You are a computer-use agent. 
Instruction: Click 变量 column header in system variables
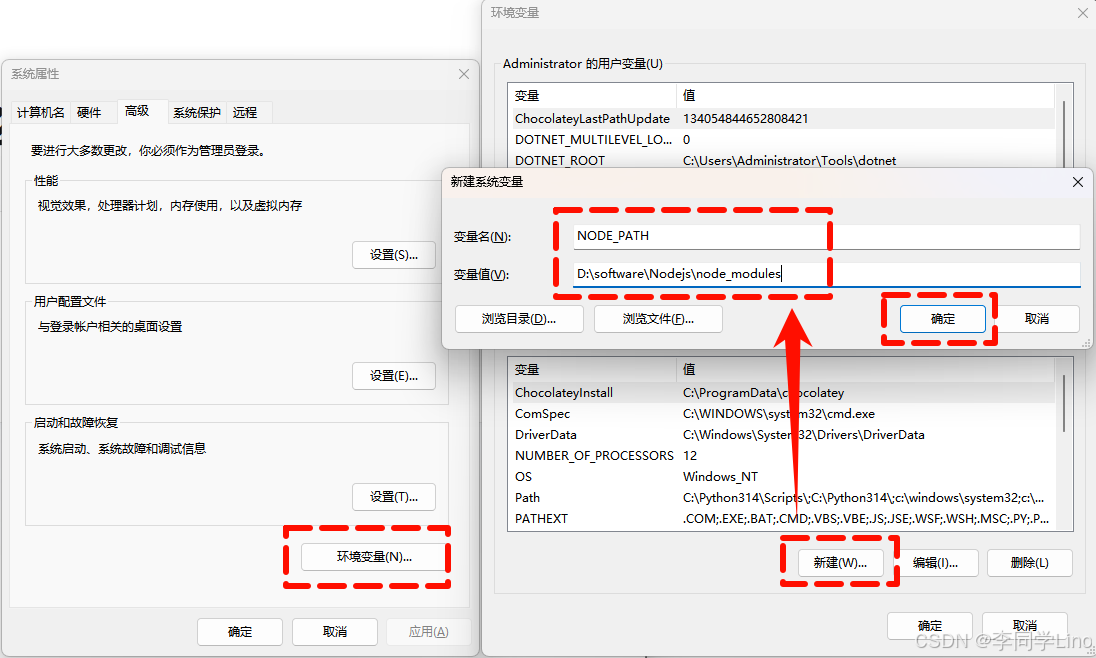coord(593,370)
